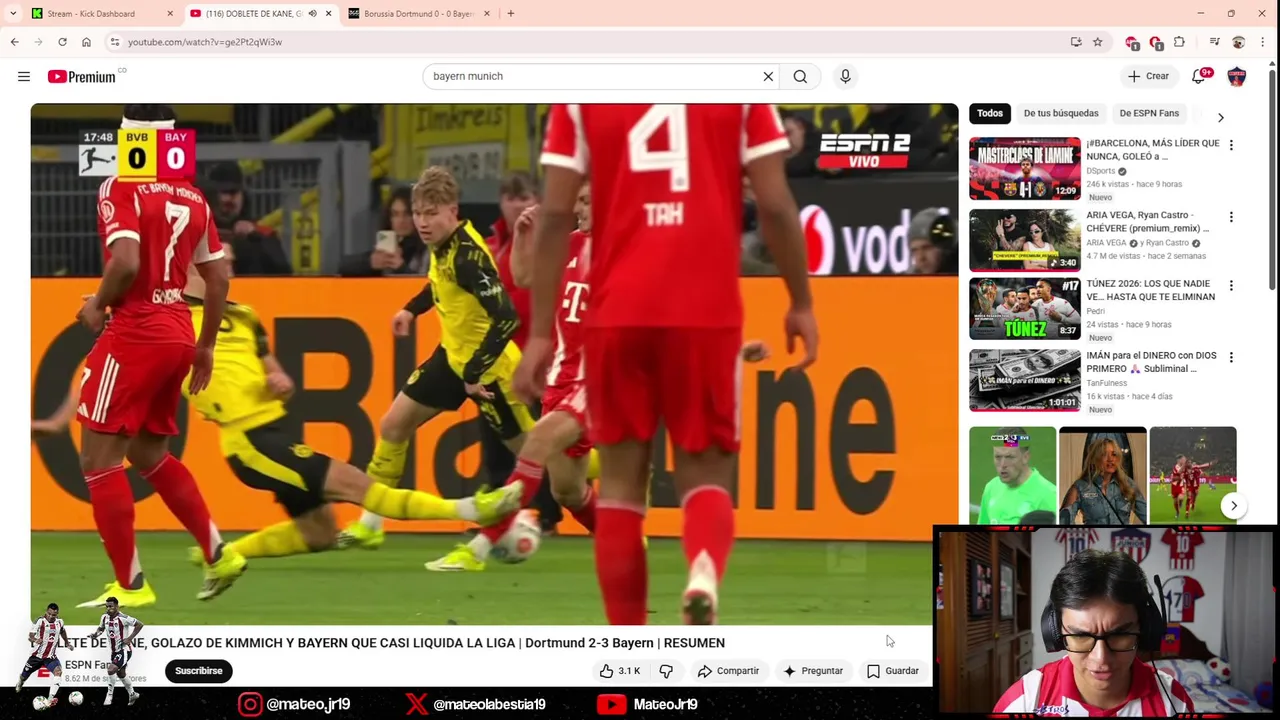View site information icon in address bar

pos(115,42)
